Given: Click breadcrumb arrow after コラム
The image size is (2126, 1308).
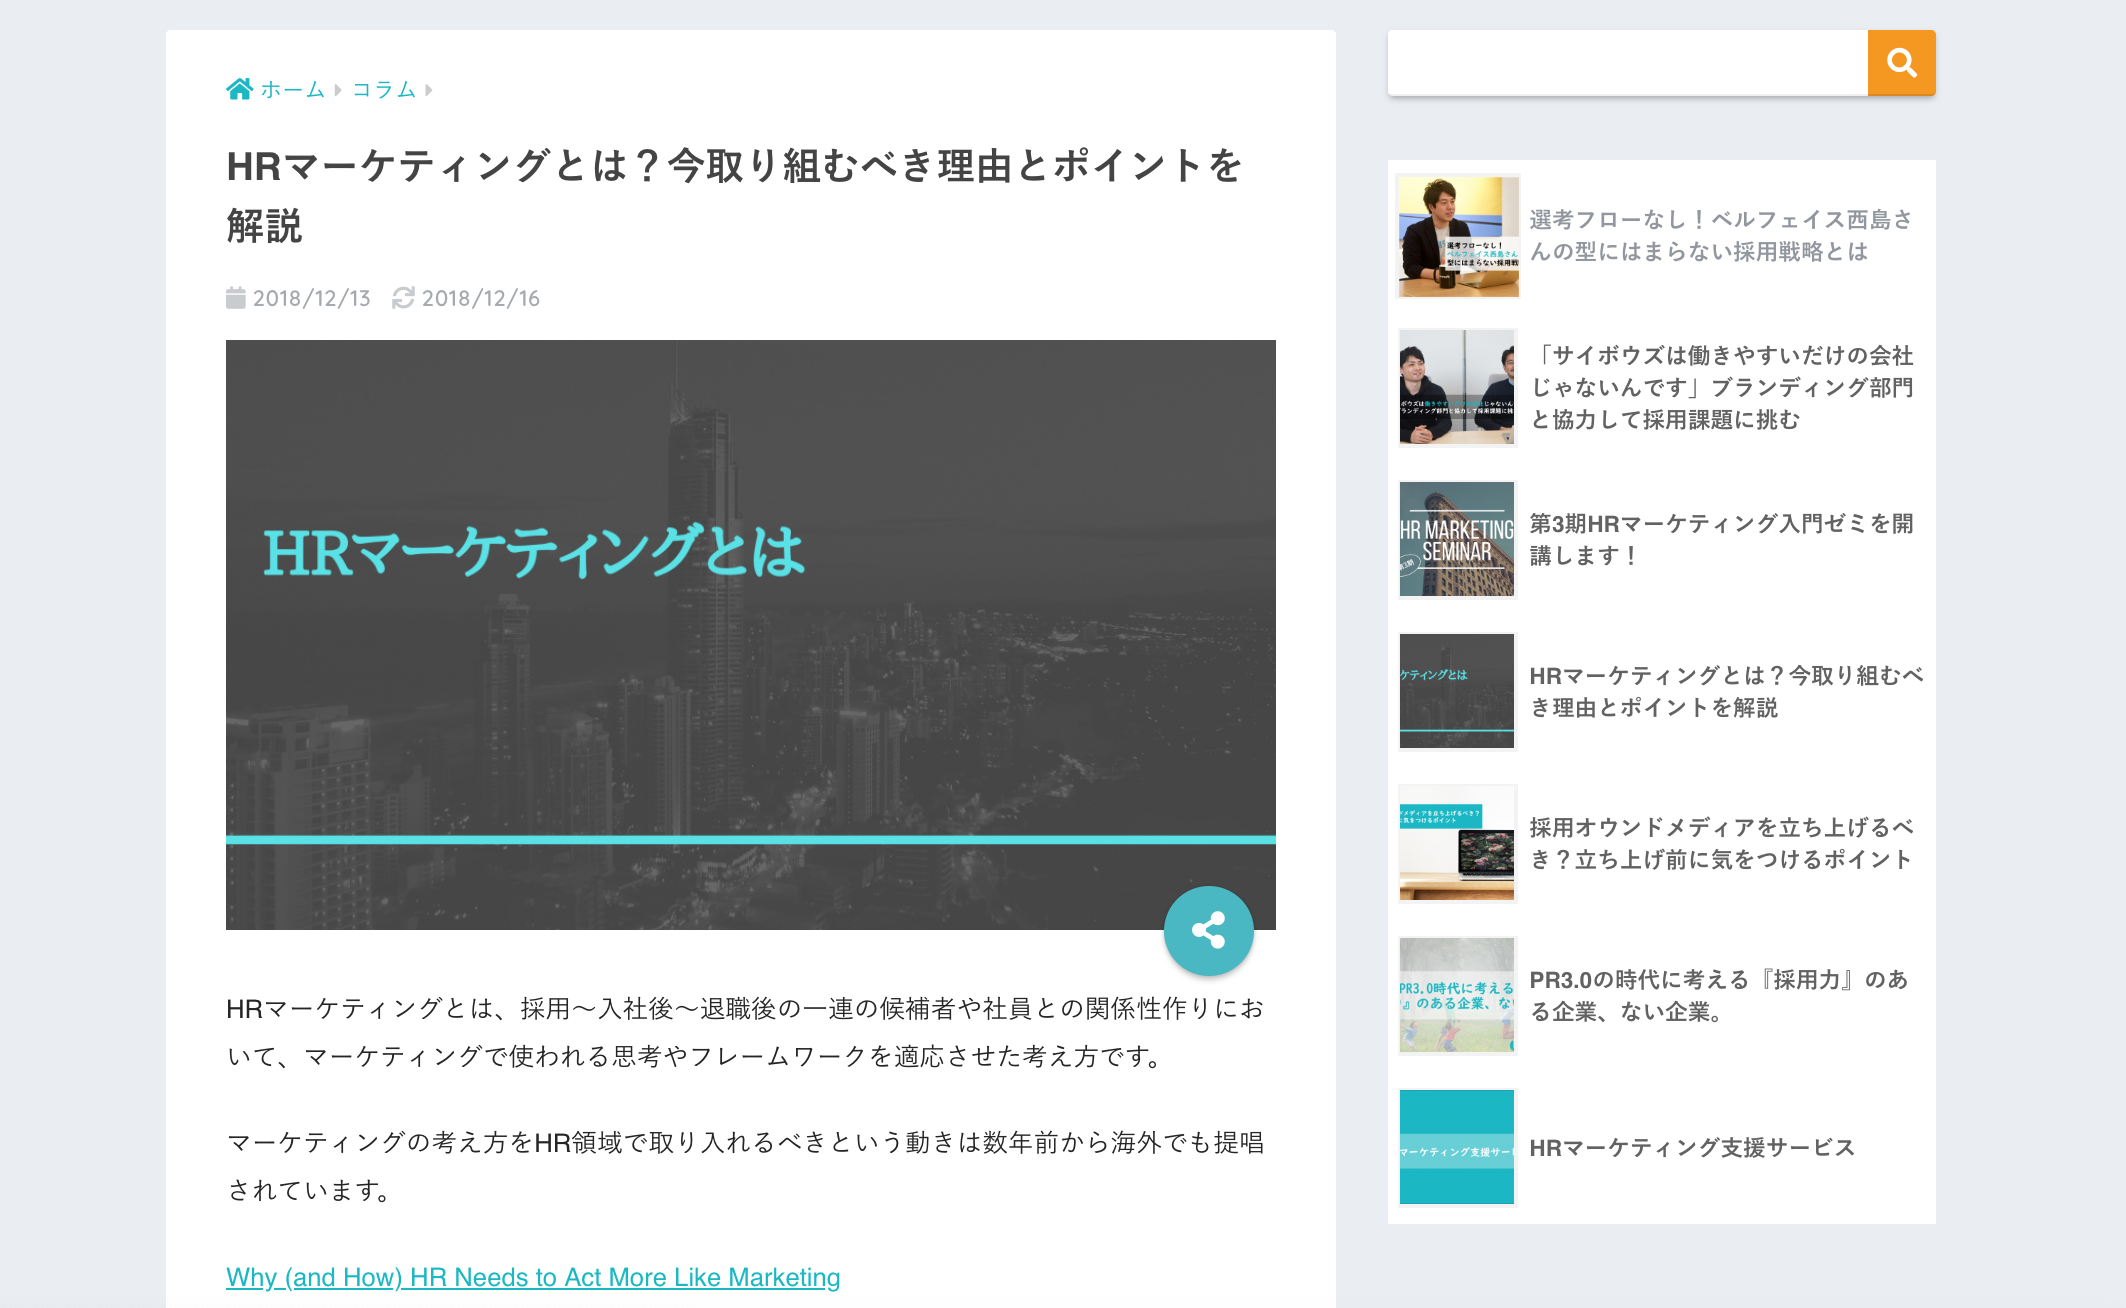Looking at the screenshot, I should click(428, 90).
